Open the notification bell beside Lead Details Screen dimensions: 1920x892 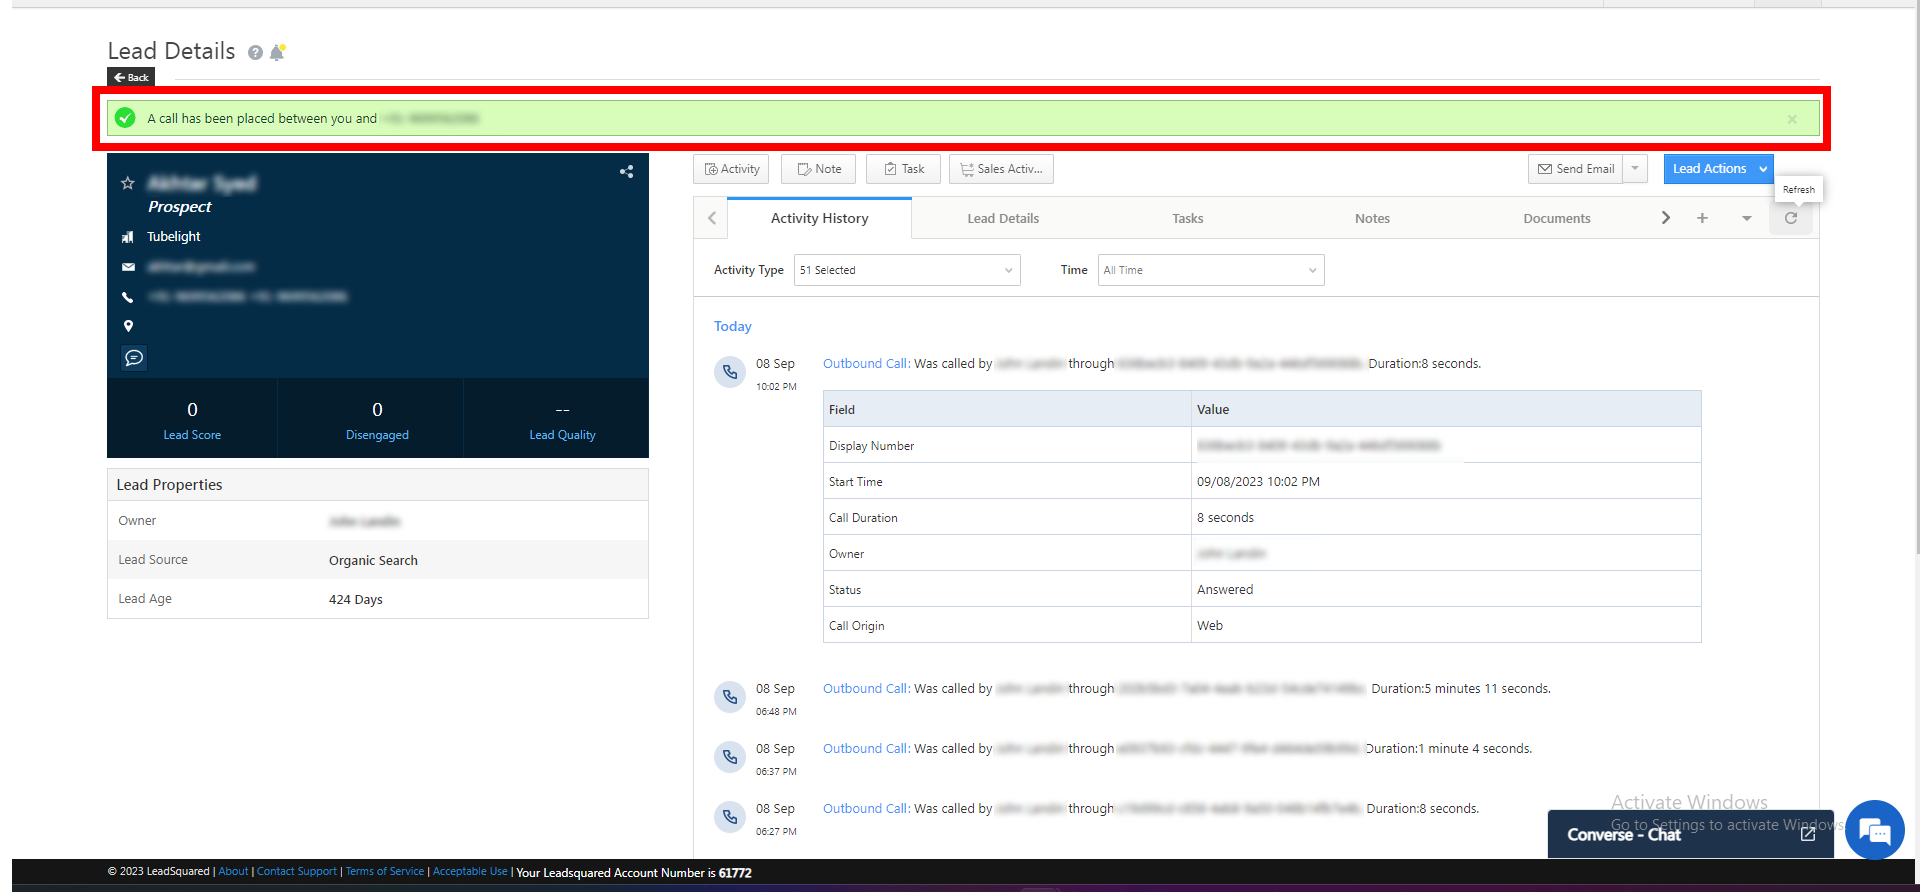tap(277, 52)
